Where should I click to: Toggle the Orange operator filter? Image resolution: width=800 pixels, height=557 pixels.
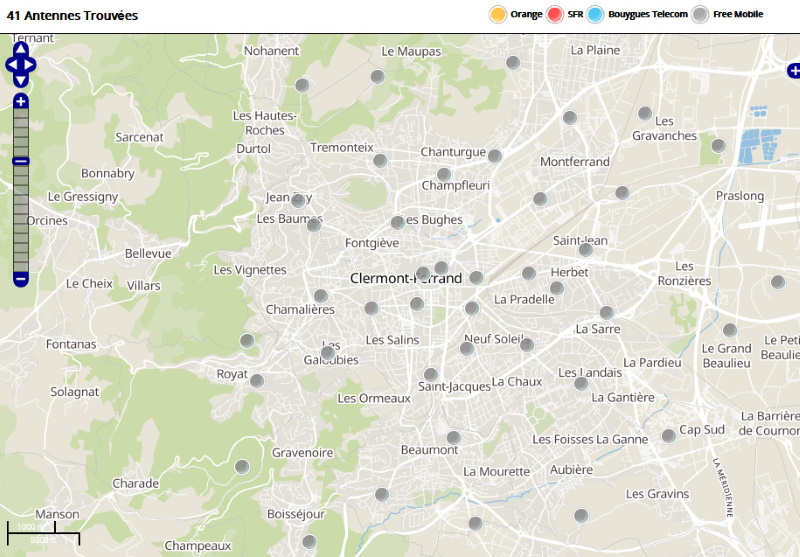pos(497,14)
